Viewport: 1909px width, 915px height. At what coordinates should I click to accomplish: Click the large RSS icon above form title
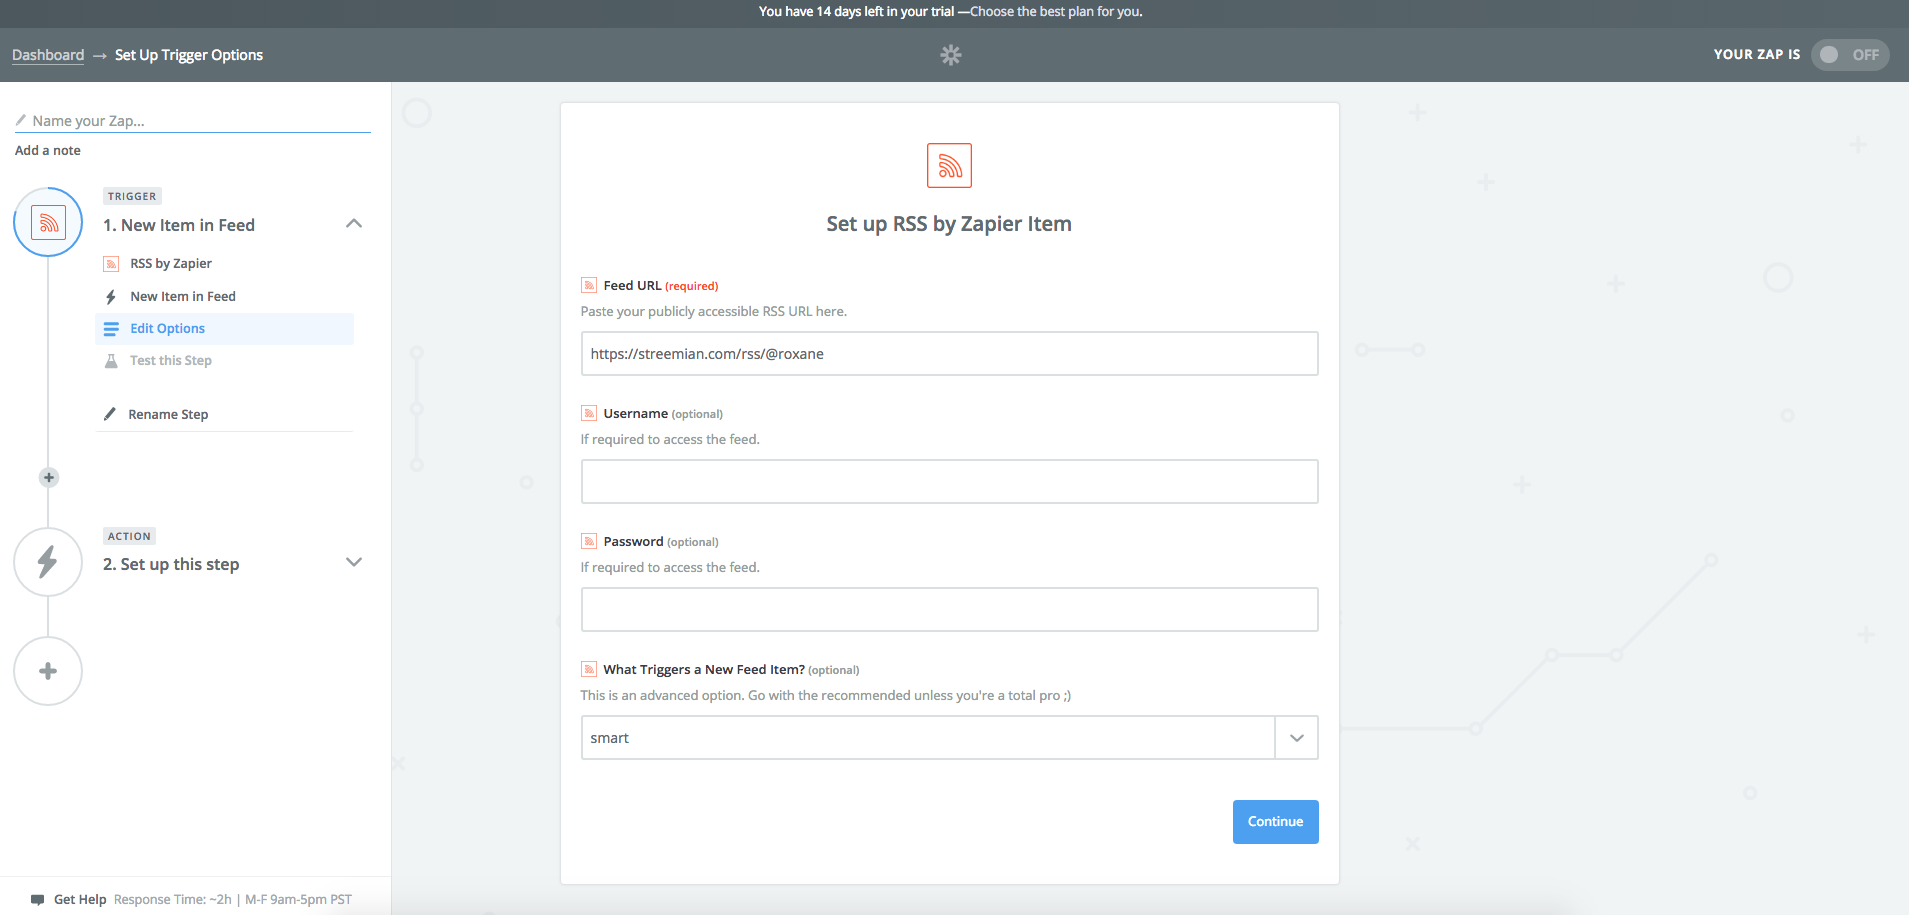click(949, 166)
